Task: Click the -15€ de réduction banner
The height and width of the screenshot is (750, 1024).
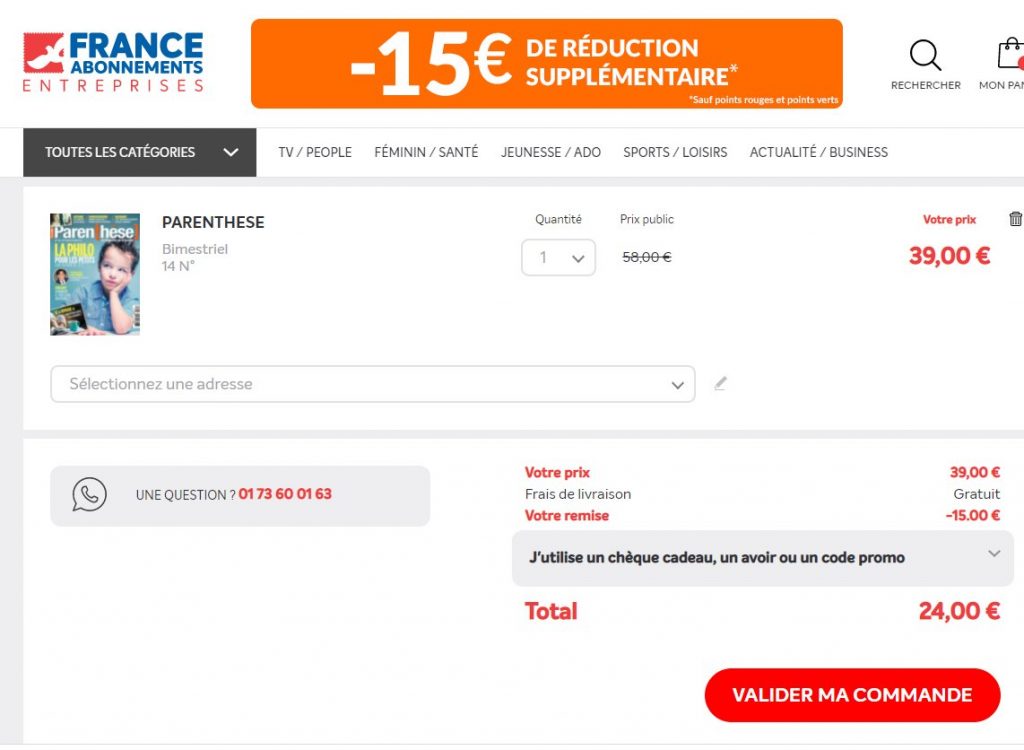Action: (x=546, y=63)
